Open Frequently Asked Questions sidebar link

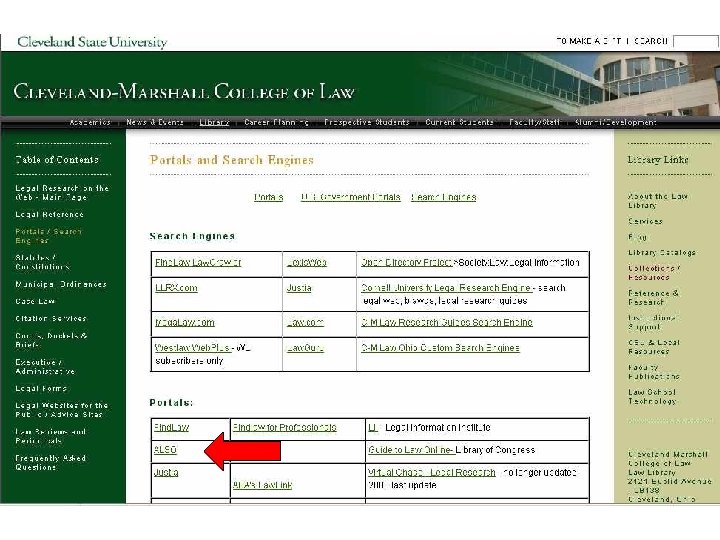coord(50,462)
